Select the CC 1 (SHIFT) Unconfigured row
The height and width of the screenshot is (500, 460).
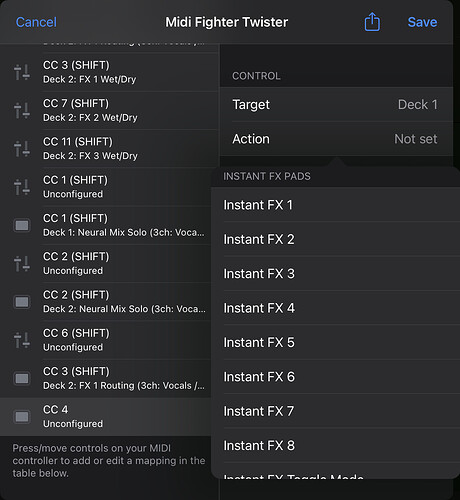(x=105, y=187)
